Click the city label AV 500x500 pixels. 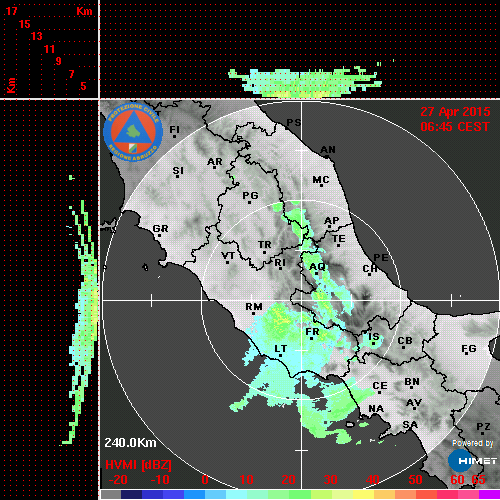[x=414, y=403]
